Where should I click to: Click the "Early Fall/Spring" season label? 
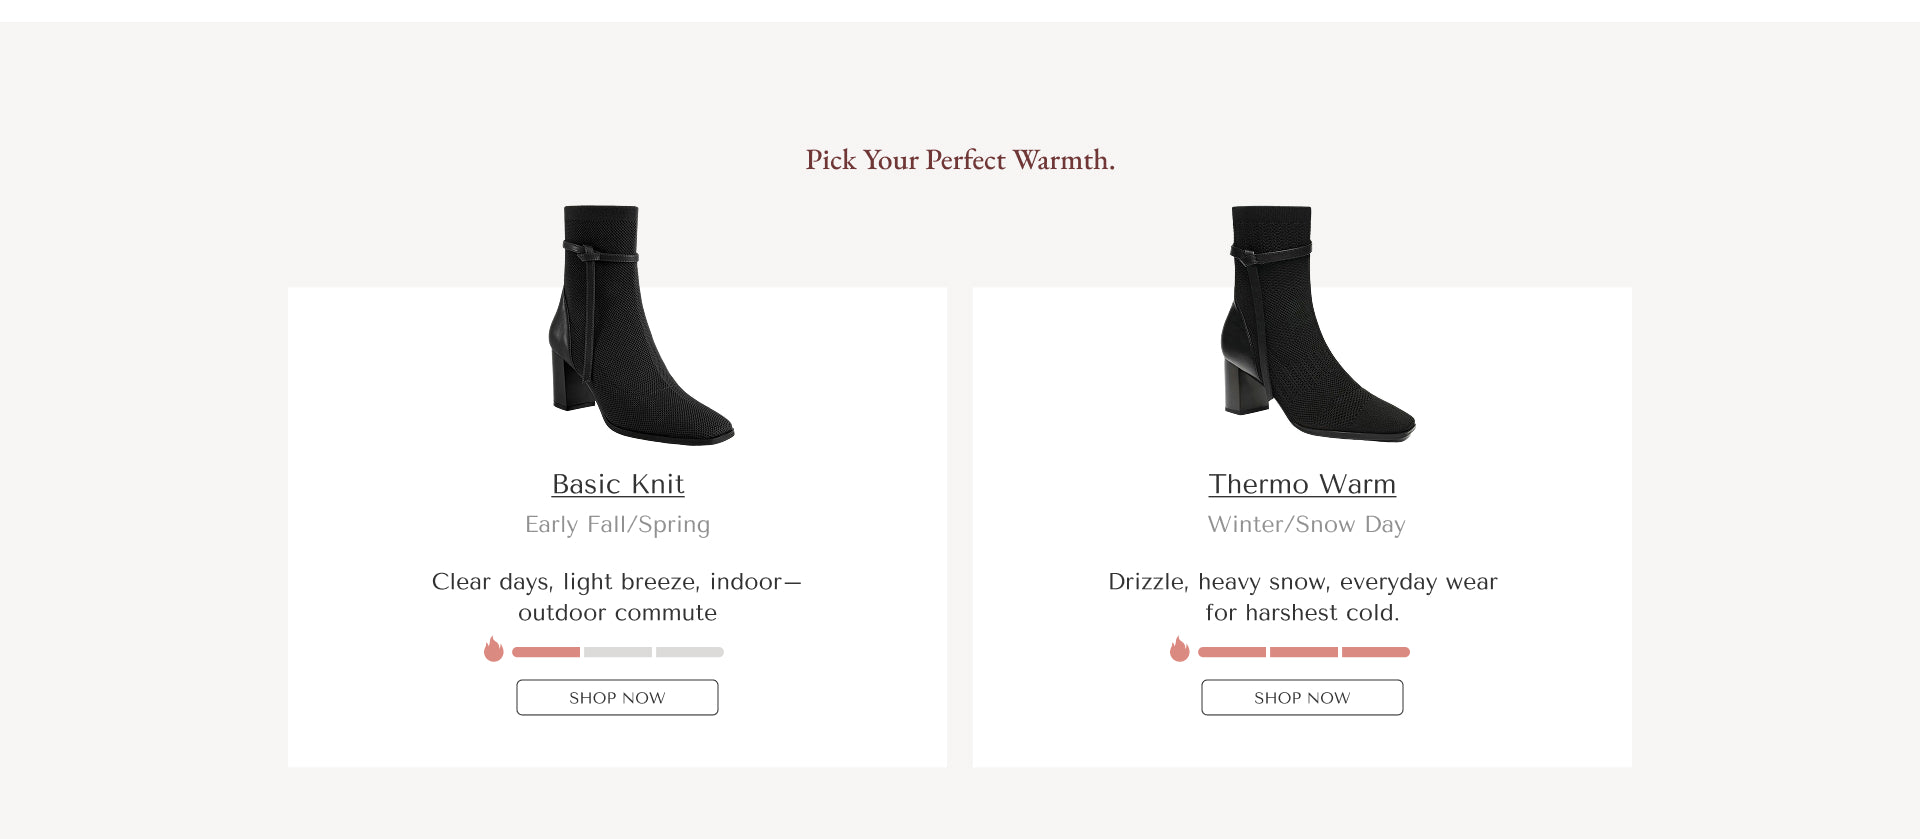point(618,525)
